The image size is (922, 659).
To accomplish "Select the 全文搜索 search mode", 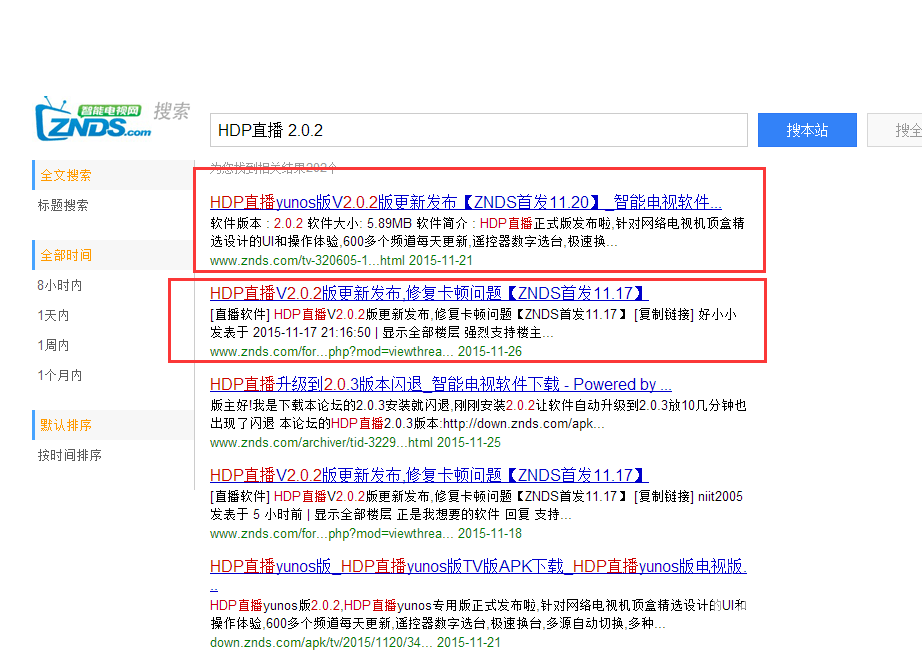I will (66, 175).
